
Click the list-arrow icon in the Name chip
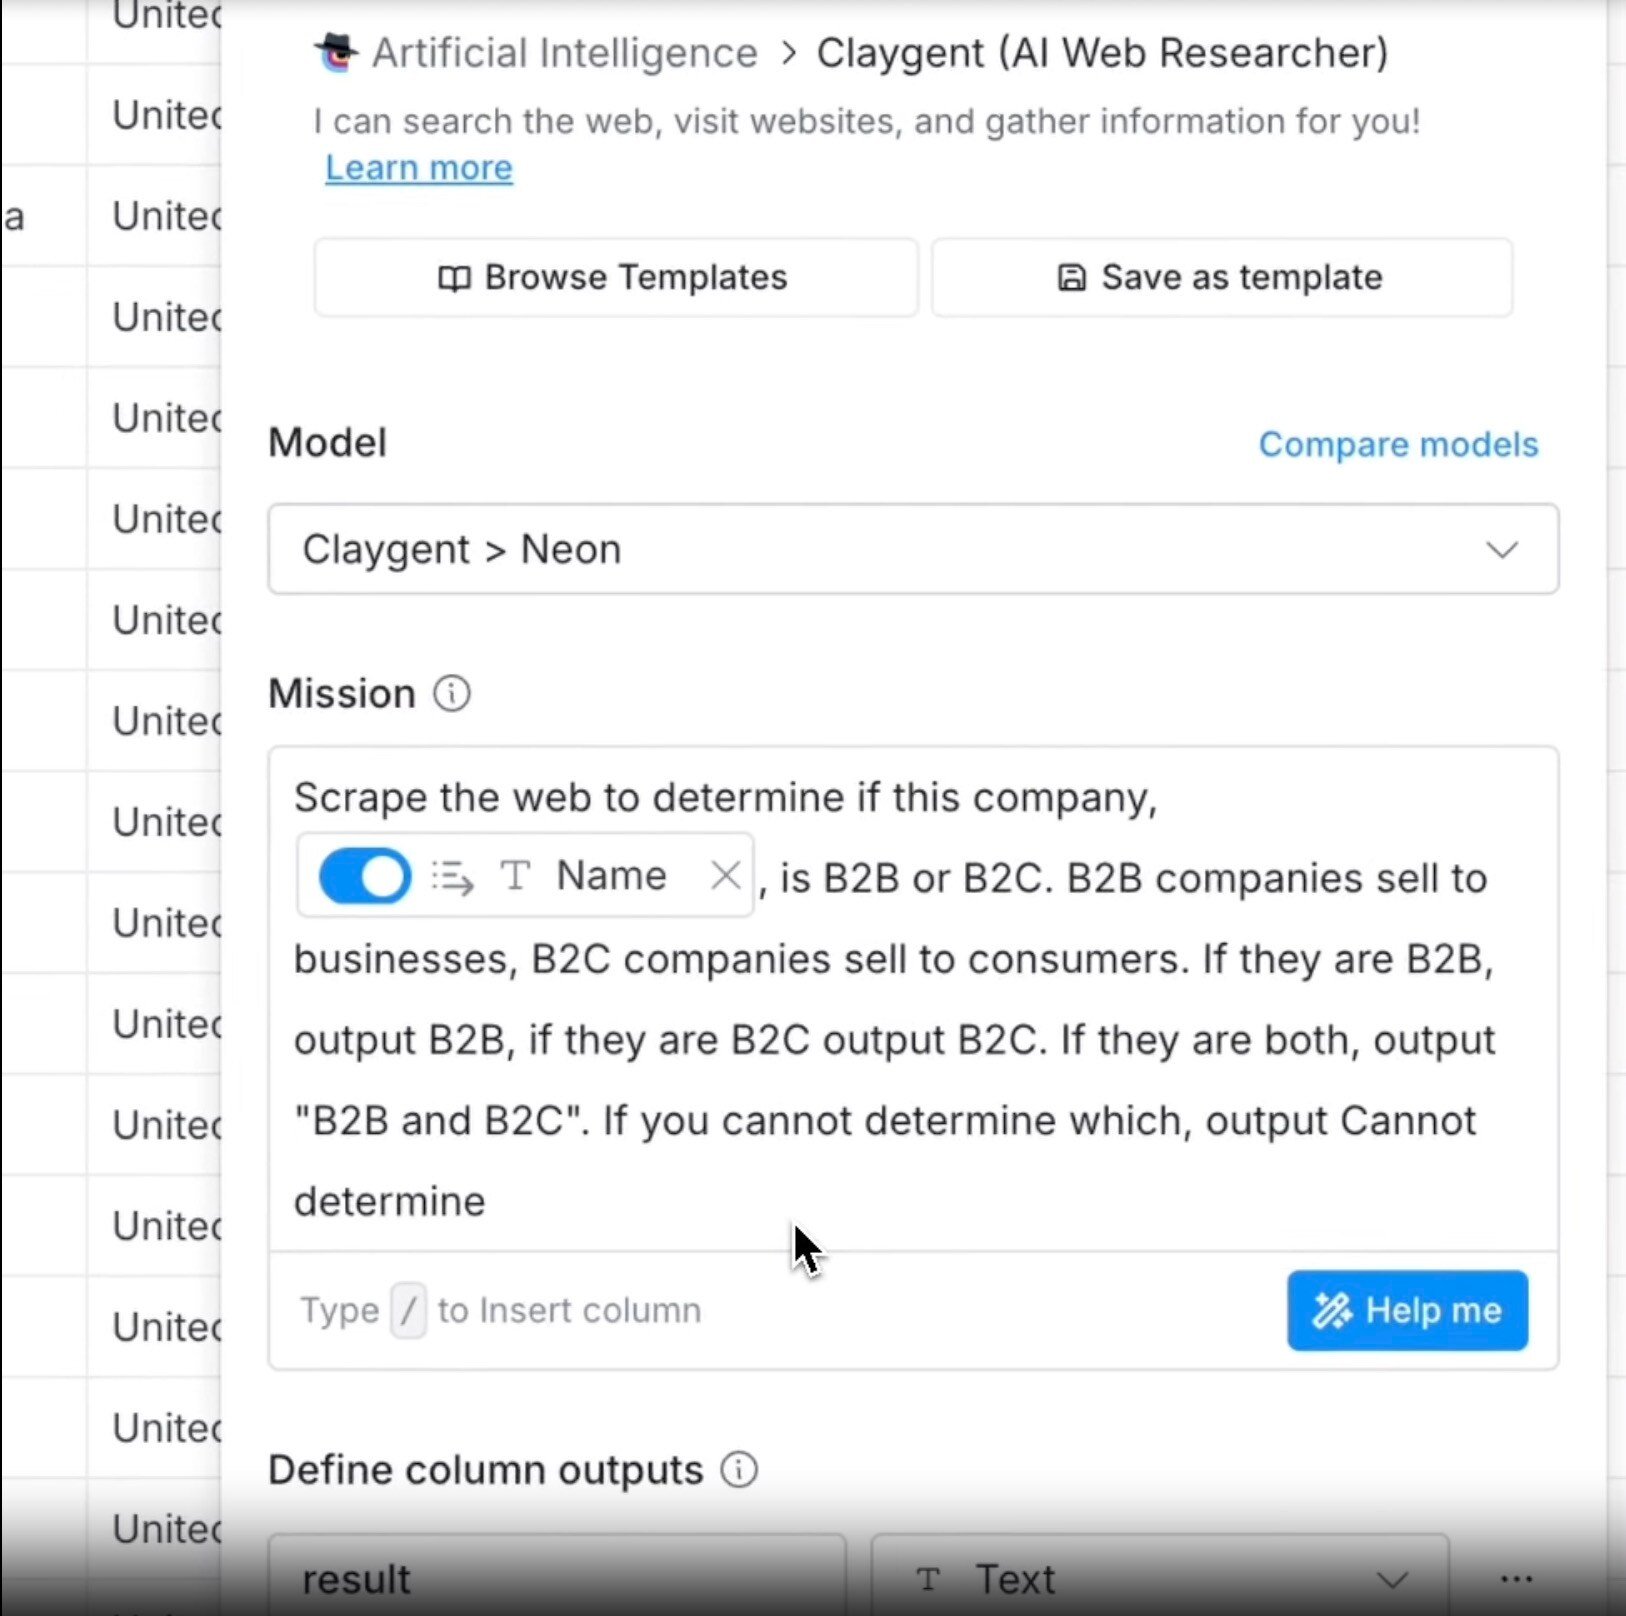coord(452,876)
